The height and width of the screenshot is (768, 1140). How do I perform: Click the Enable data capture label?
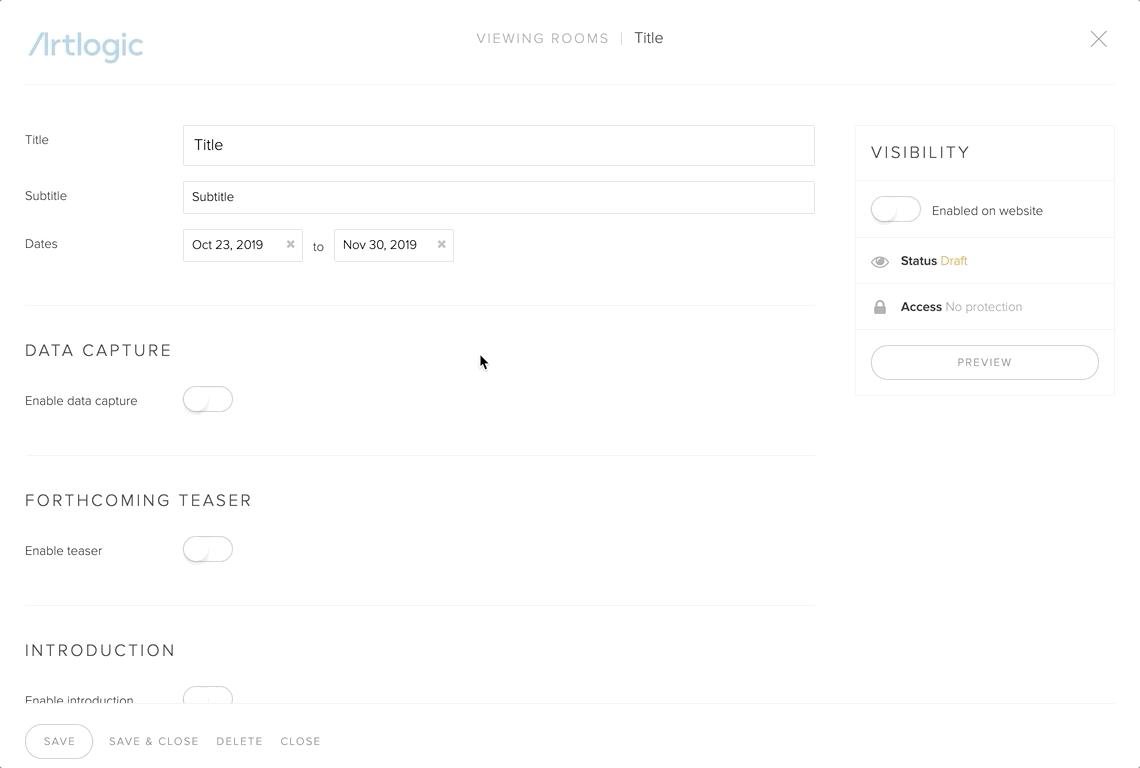click(81, 401)
